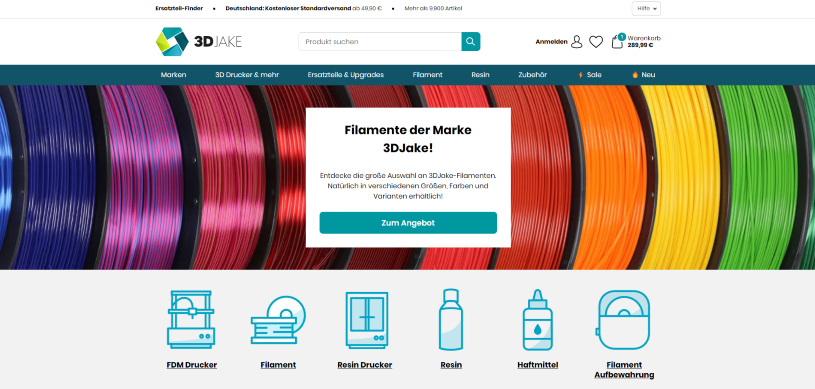Click the FDM Drucker category label

click(x=192, y=365)
